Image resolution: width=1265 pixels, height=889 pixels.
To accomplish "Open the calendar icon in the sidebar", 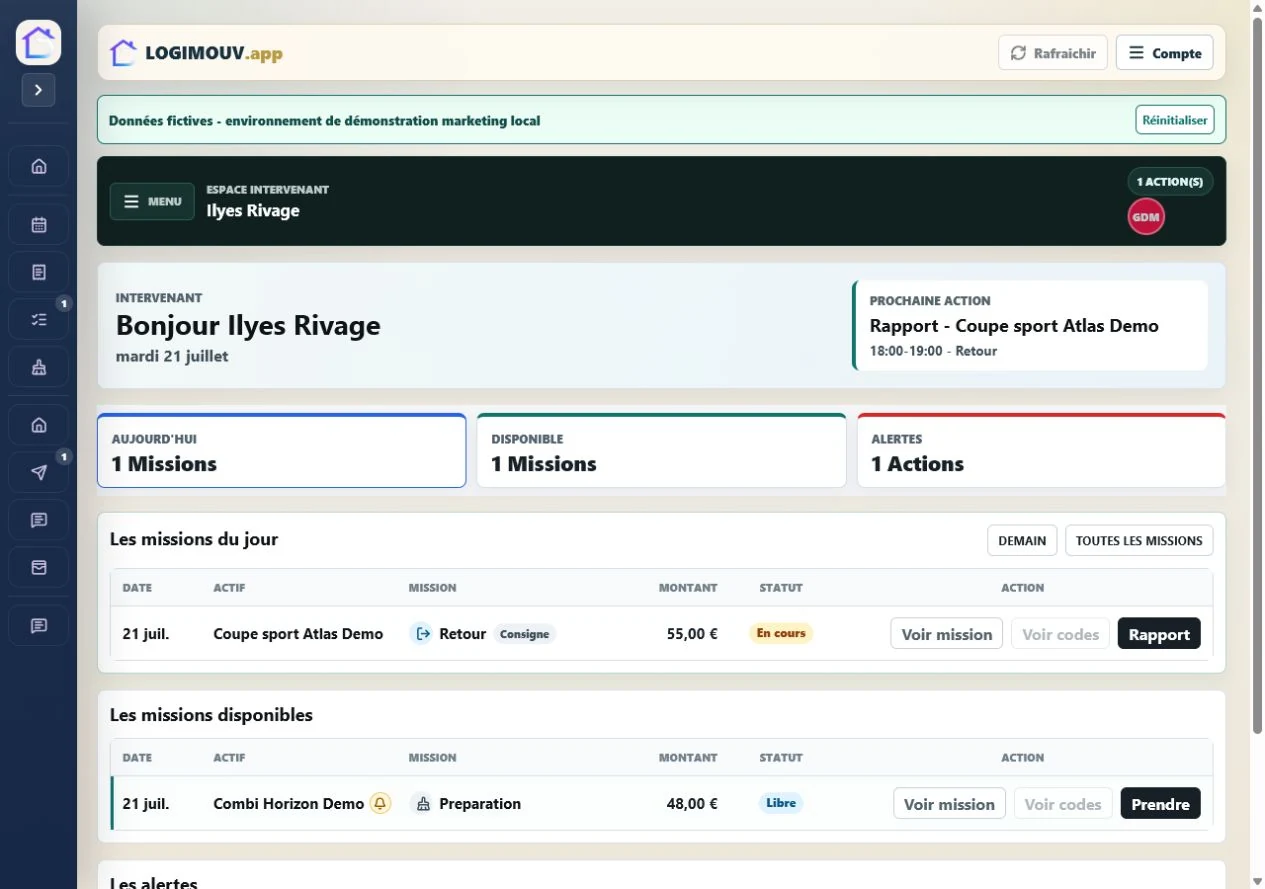I will (38, 225).
